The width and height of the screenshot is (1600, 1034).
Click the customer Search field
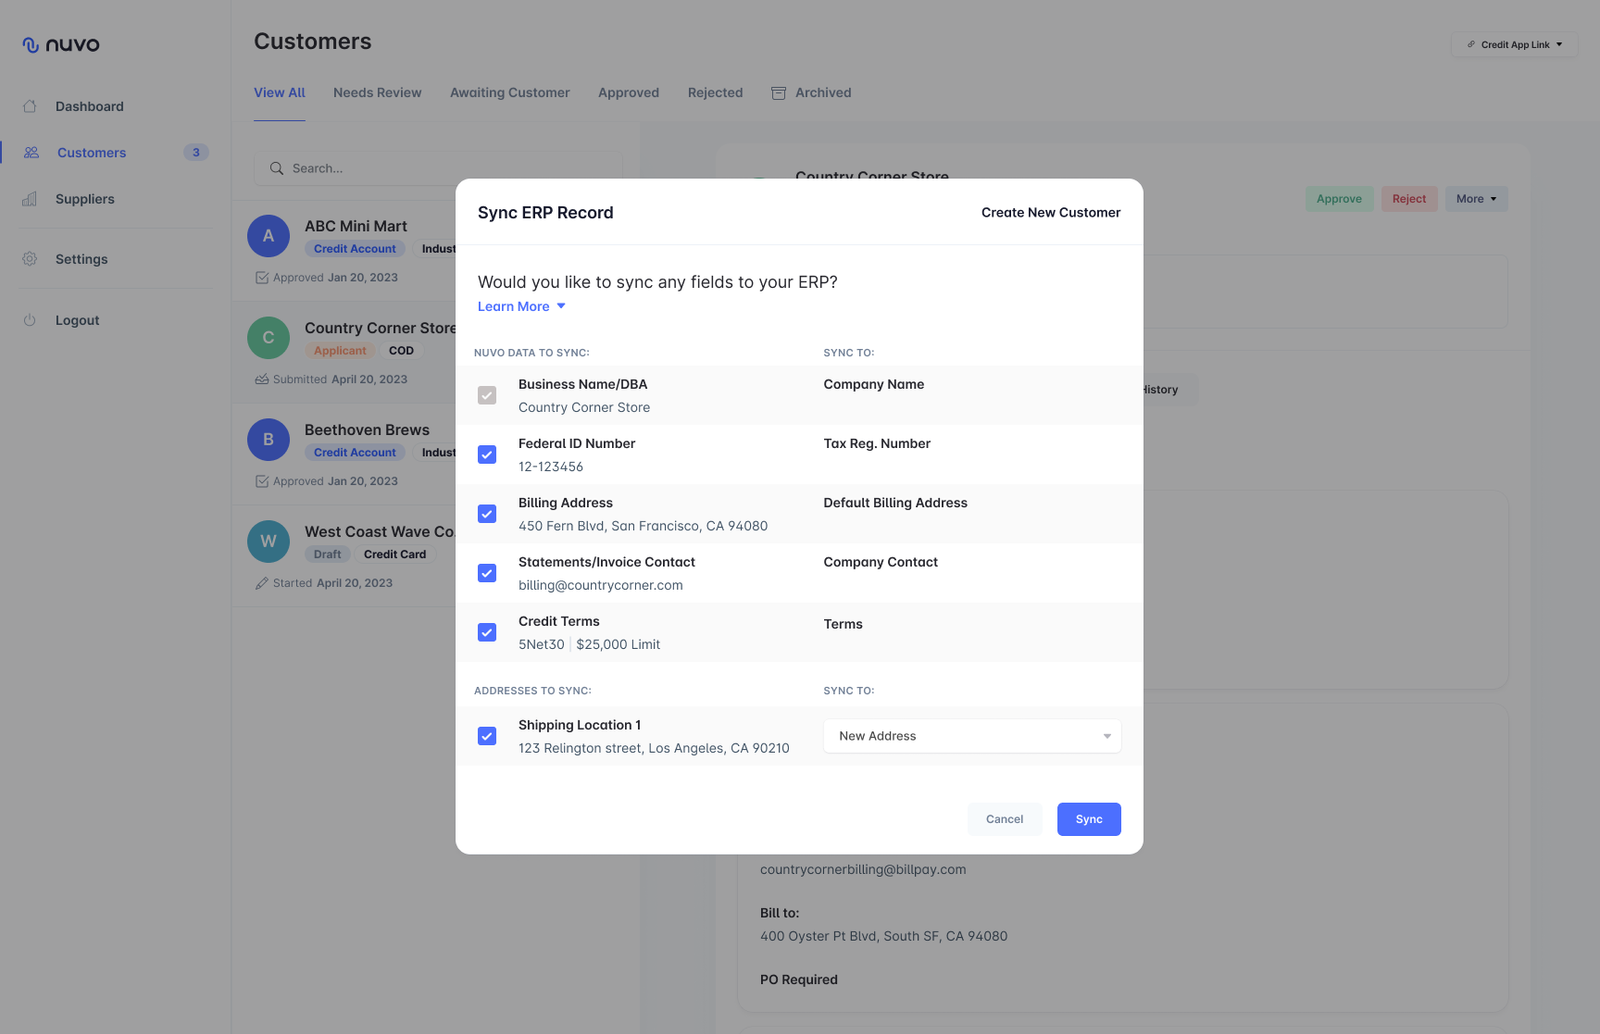click(438, 168)
